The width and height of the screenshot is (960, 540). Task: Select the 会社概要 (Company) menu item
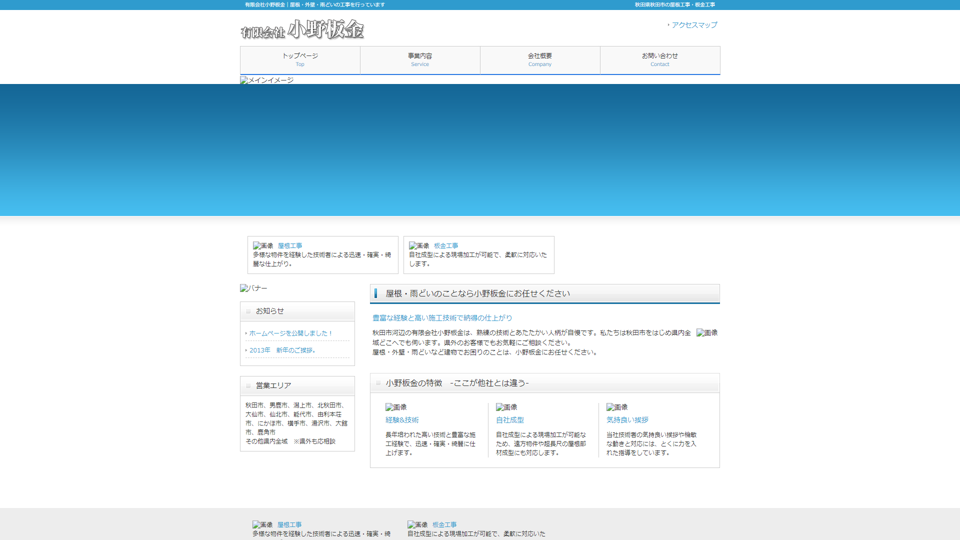coord(540,60)
